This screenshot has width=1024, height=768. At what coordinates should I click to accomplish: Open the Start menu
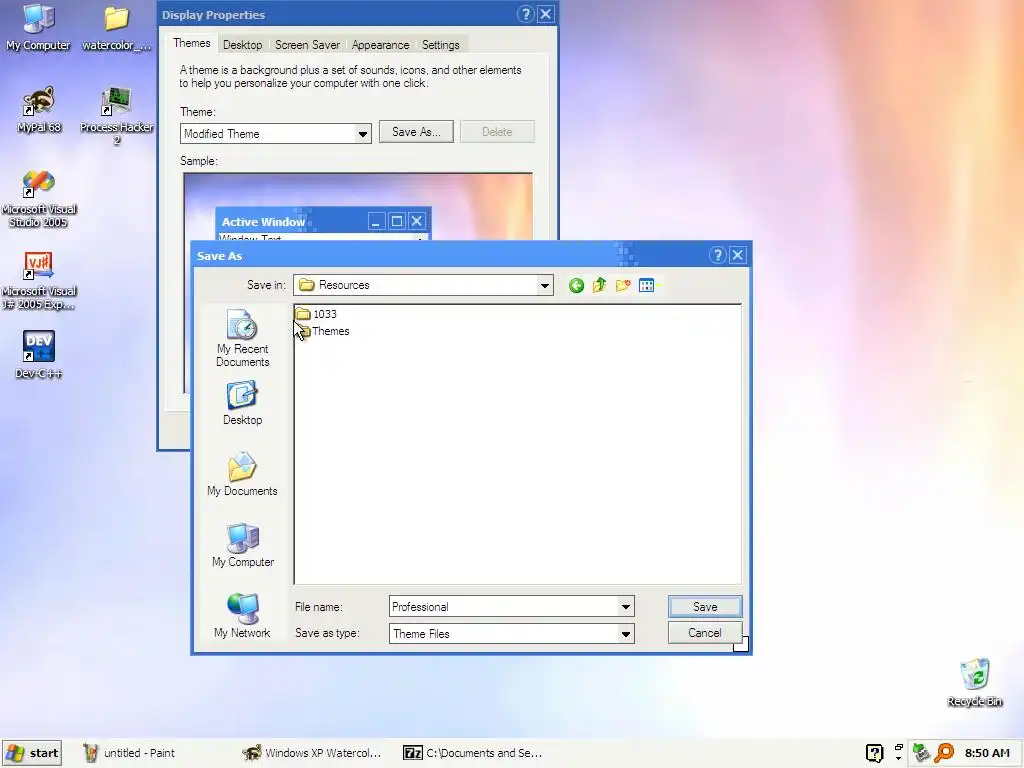32,753
